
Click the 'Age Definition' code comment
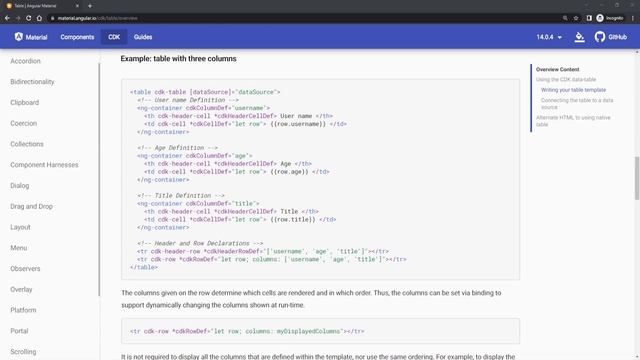[x=178, y=148]
